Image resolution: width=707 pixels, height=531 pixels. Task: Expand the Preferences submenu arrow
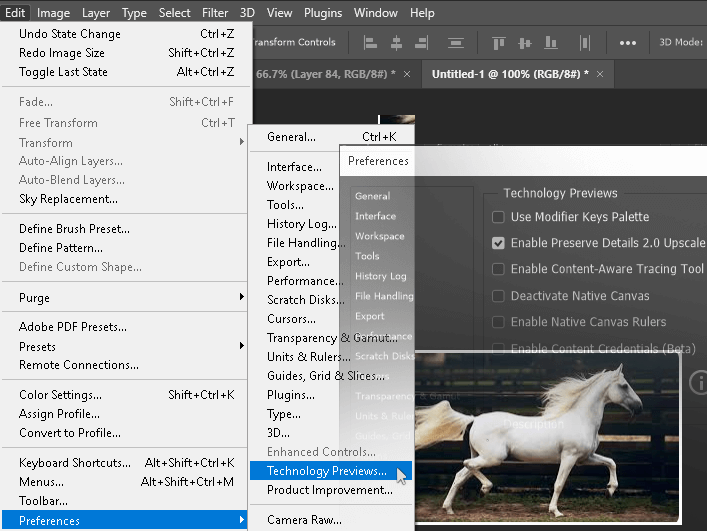pyautogui.click(x=242, y=520)
